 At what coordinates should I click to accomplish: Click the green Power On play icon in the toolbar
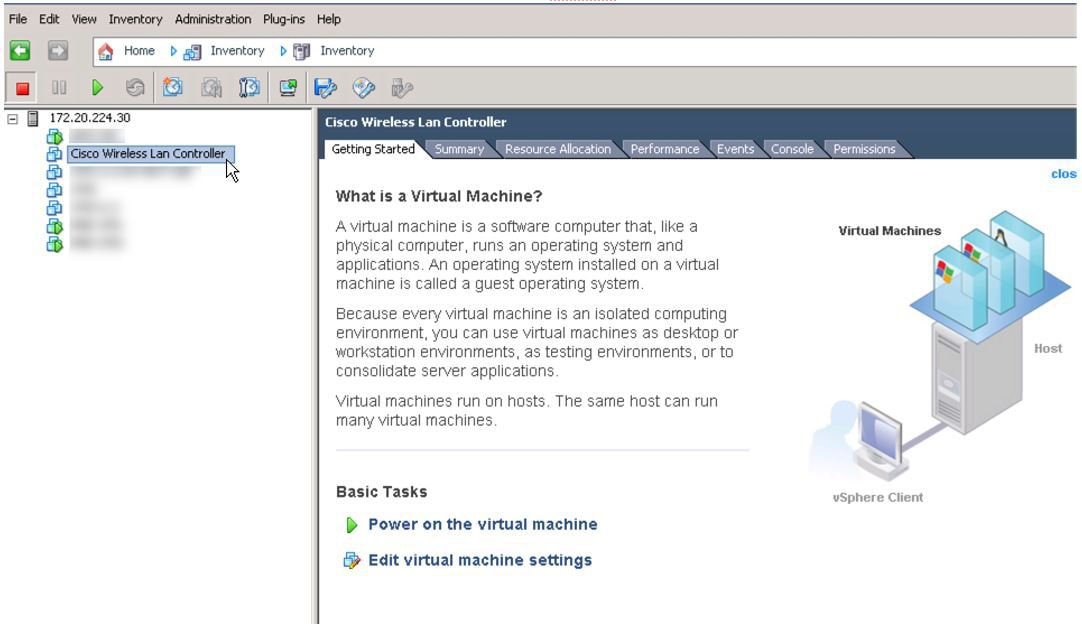[97, 88]
